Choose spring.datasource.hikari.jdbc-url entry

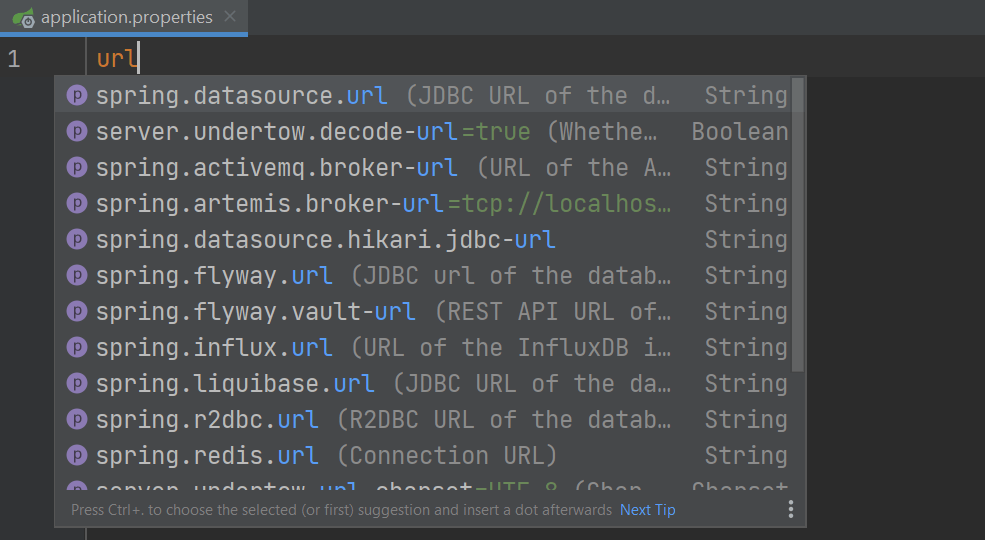[x=324, y=240]
